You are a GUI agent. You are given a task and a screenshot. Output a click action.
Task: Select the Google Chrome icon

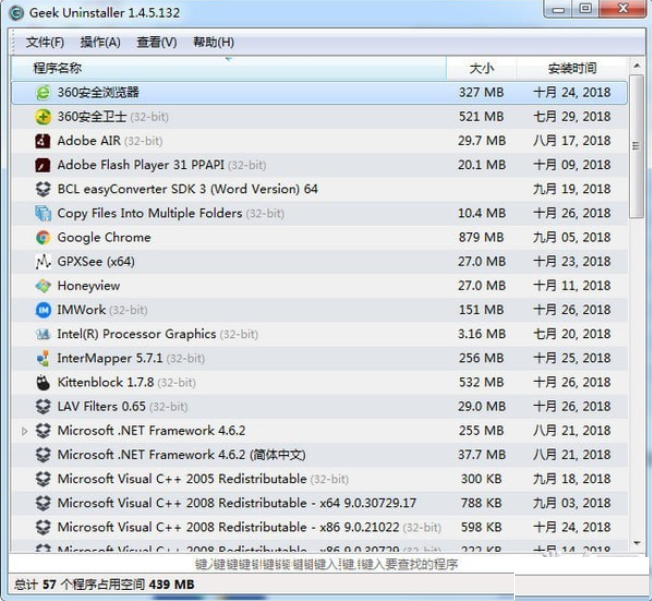pyautogui.click(x=43, y=238)
